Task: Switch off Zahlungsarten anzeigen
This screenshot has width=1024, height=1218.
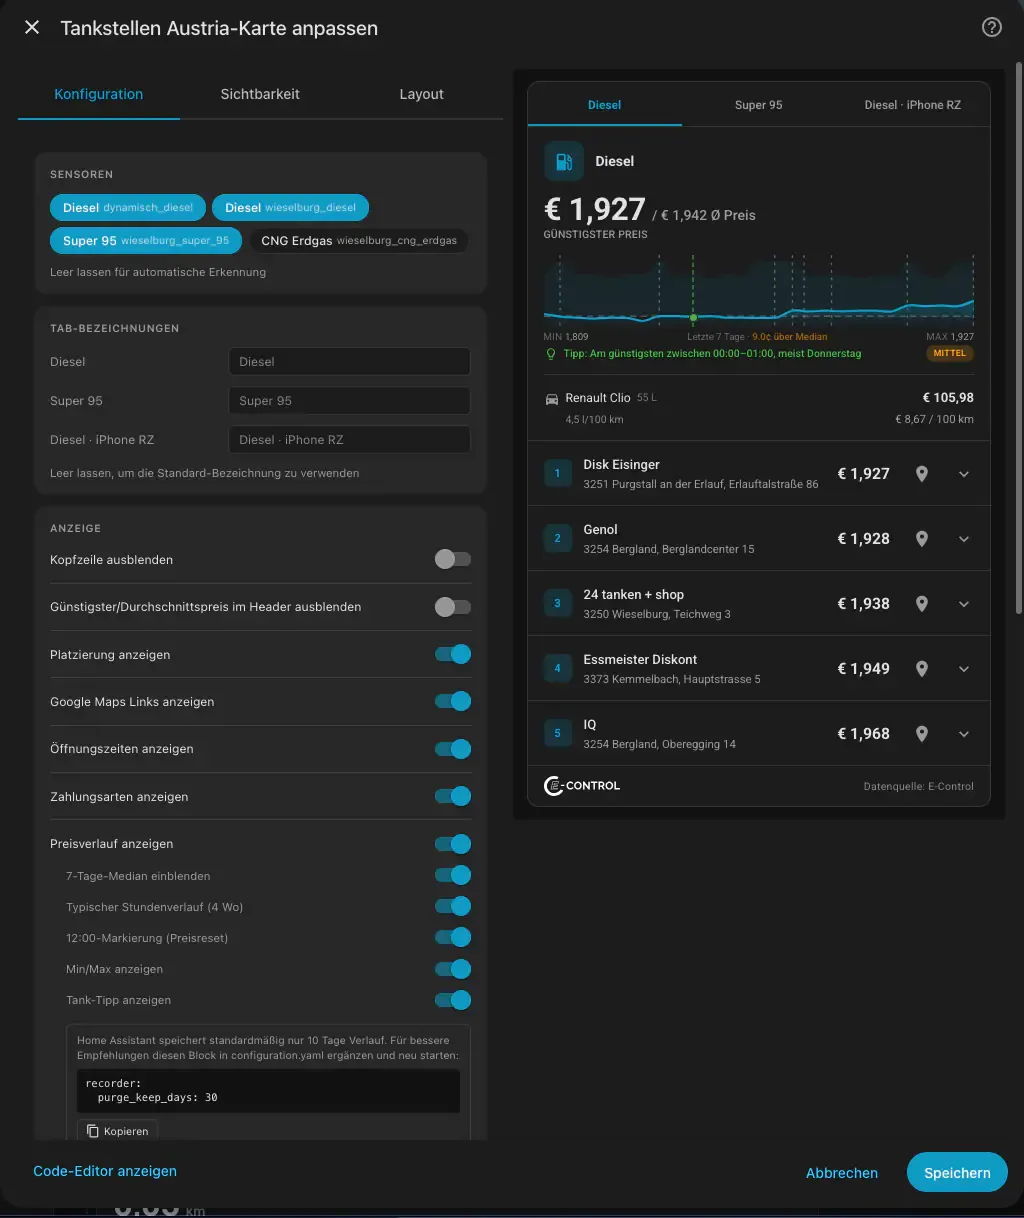Action: coord(453,797)
